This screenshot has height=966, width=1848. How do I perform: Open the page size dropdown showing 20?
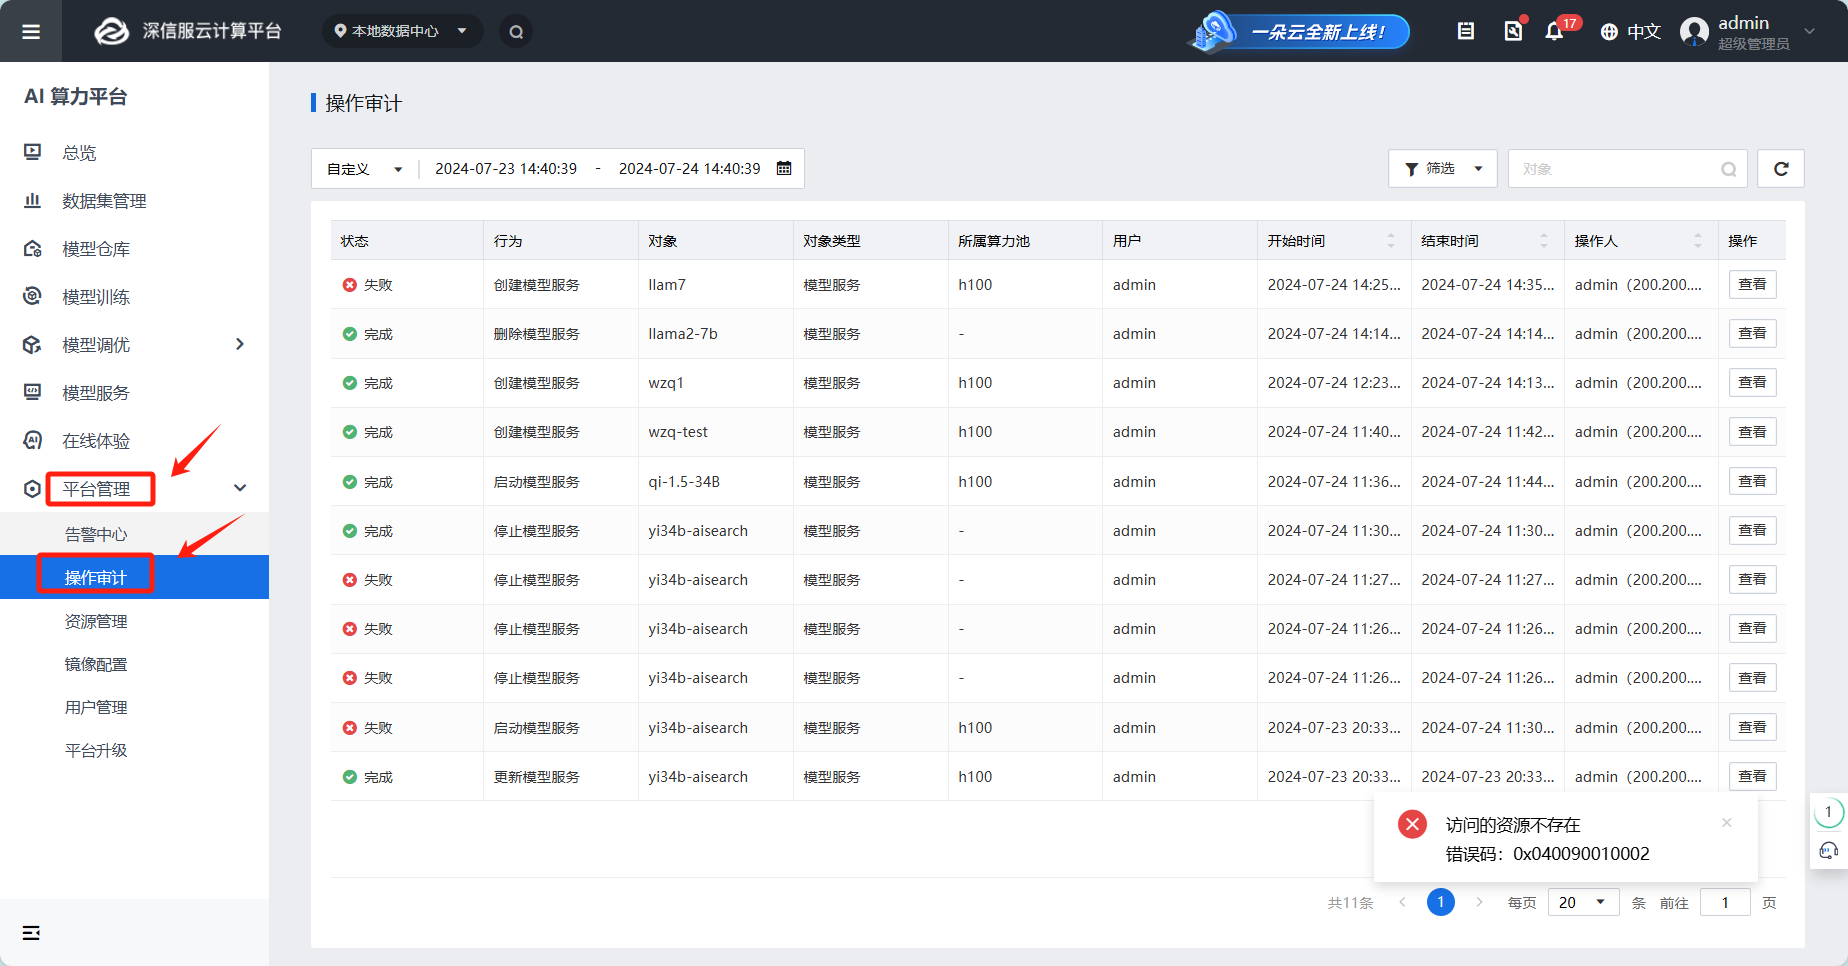coord(1583,902)
